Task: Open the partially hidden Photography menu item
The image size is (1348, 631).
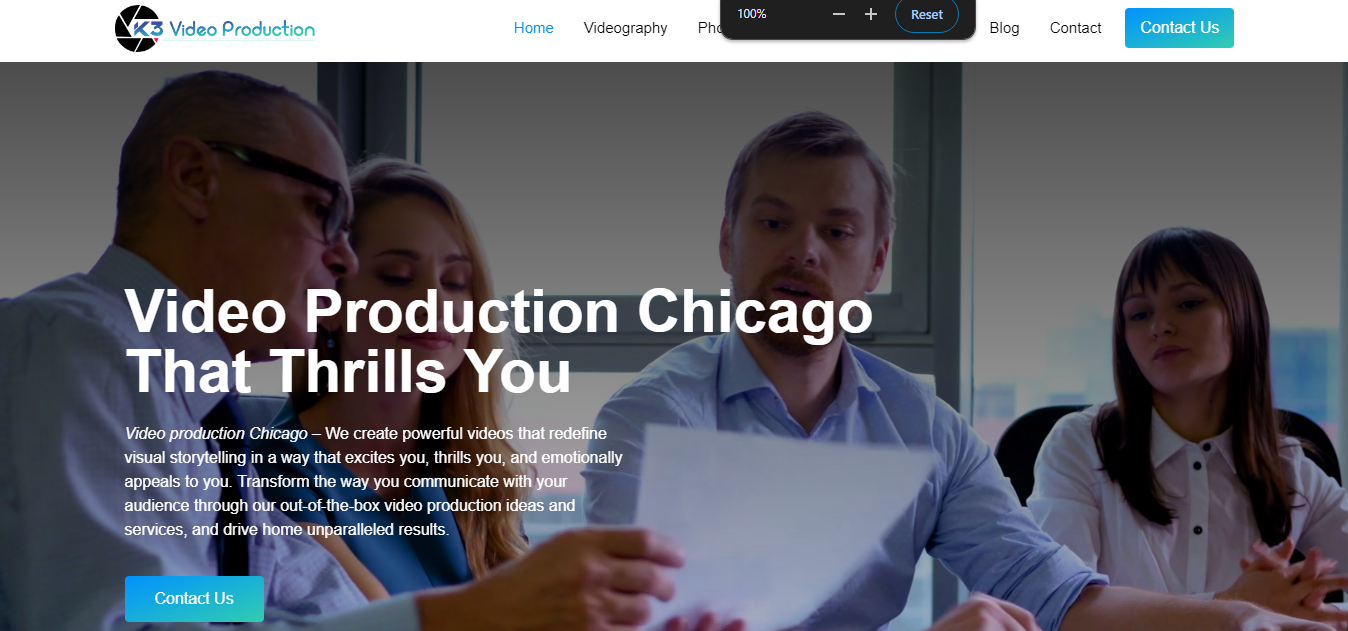Action: (x=709, y=28)
